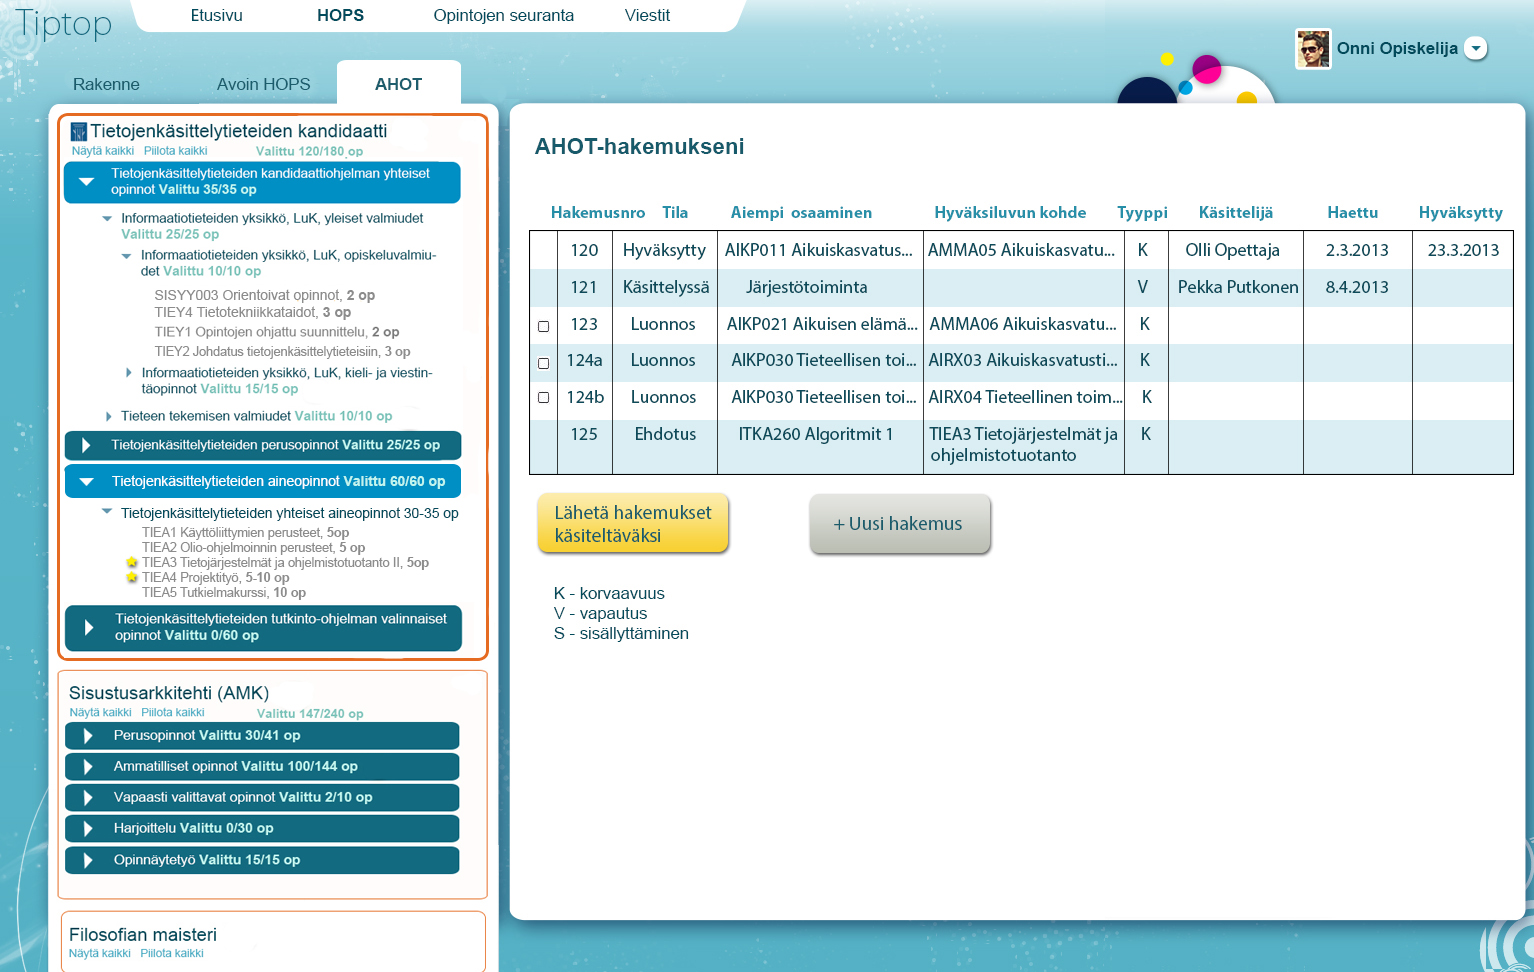Screen dimensions: 1534x972
Task: Expand Tietojenkäsittelytieteiden perusopinnot section
Action: click(86, 445)
